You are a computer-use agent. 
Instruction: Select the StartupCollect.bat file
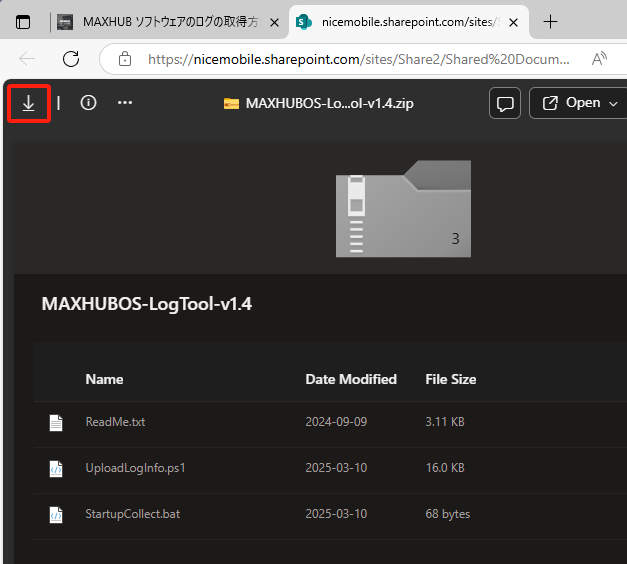tap(133, 514)
